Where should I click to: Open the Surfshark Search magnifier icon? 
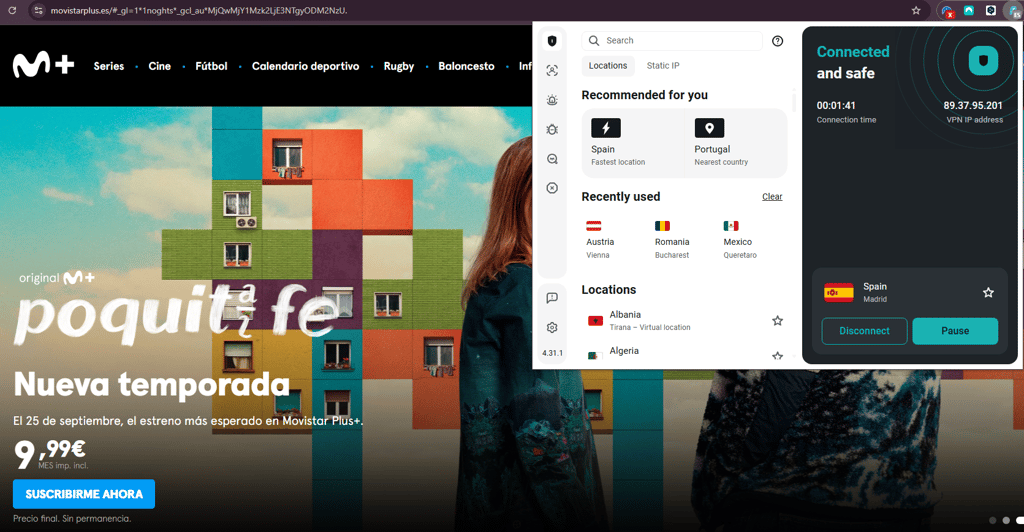pyautogui.click(x=552, y=159)
